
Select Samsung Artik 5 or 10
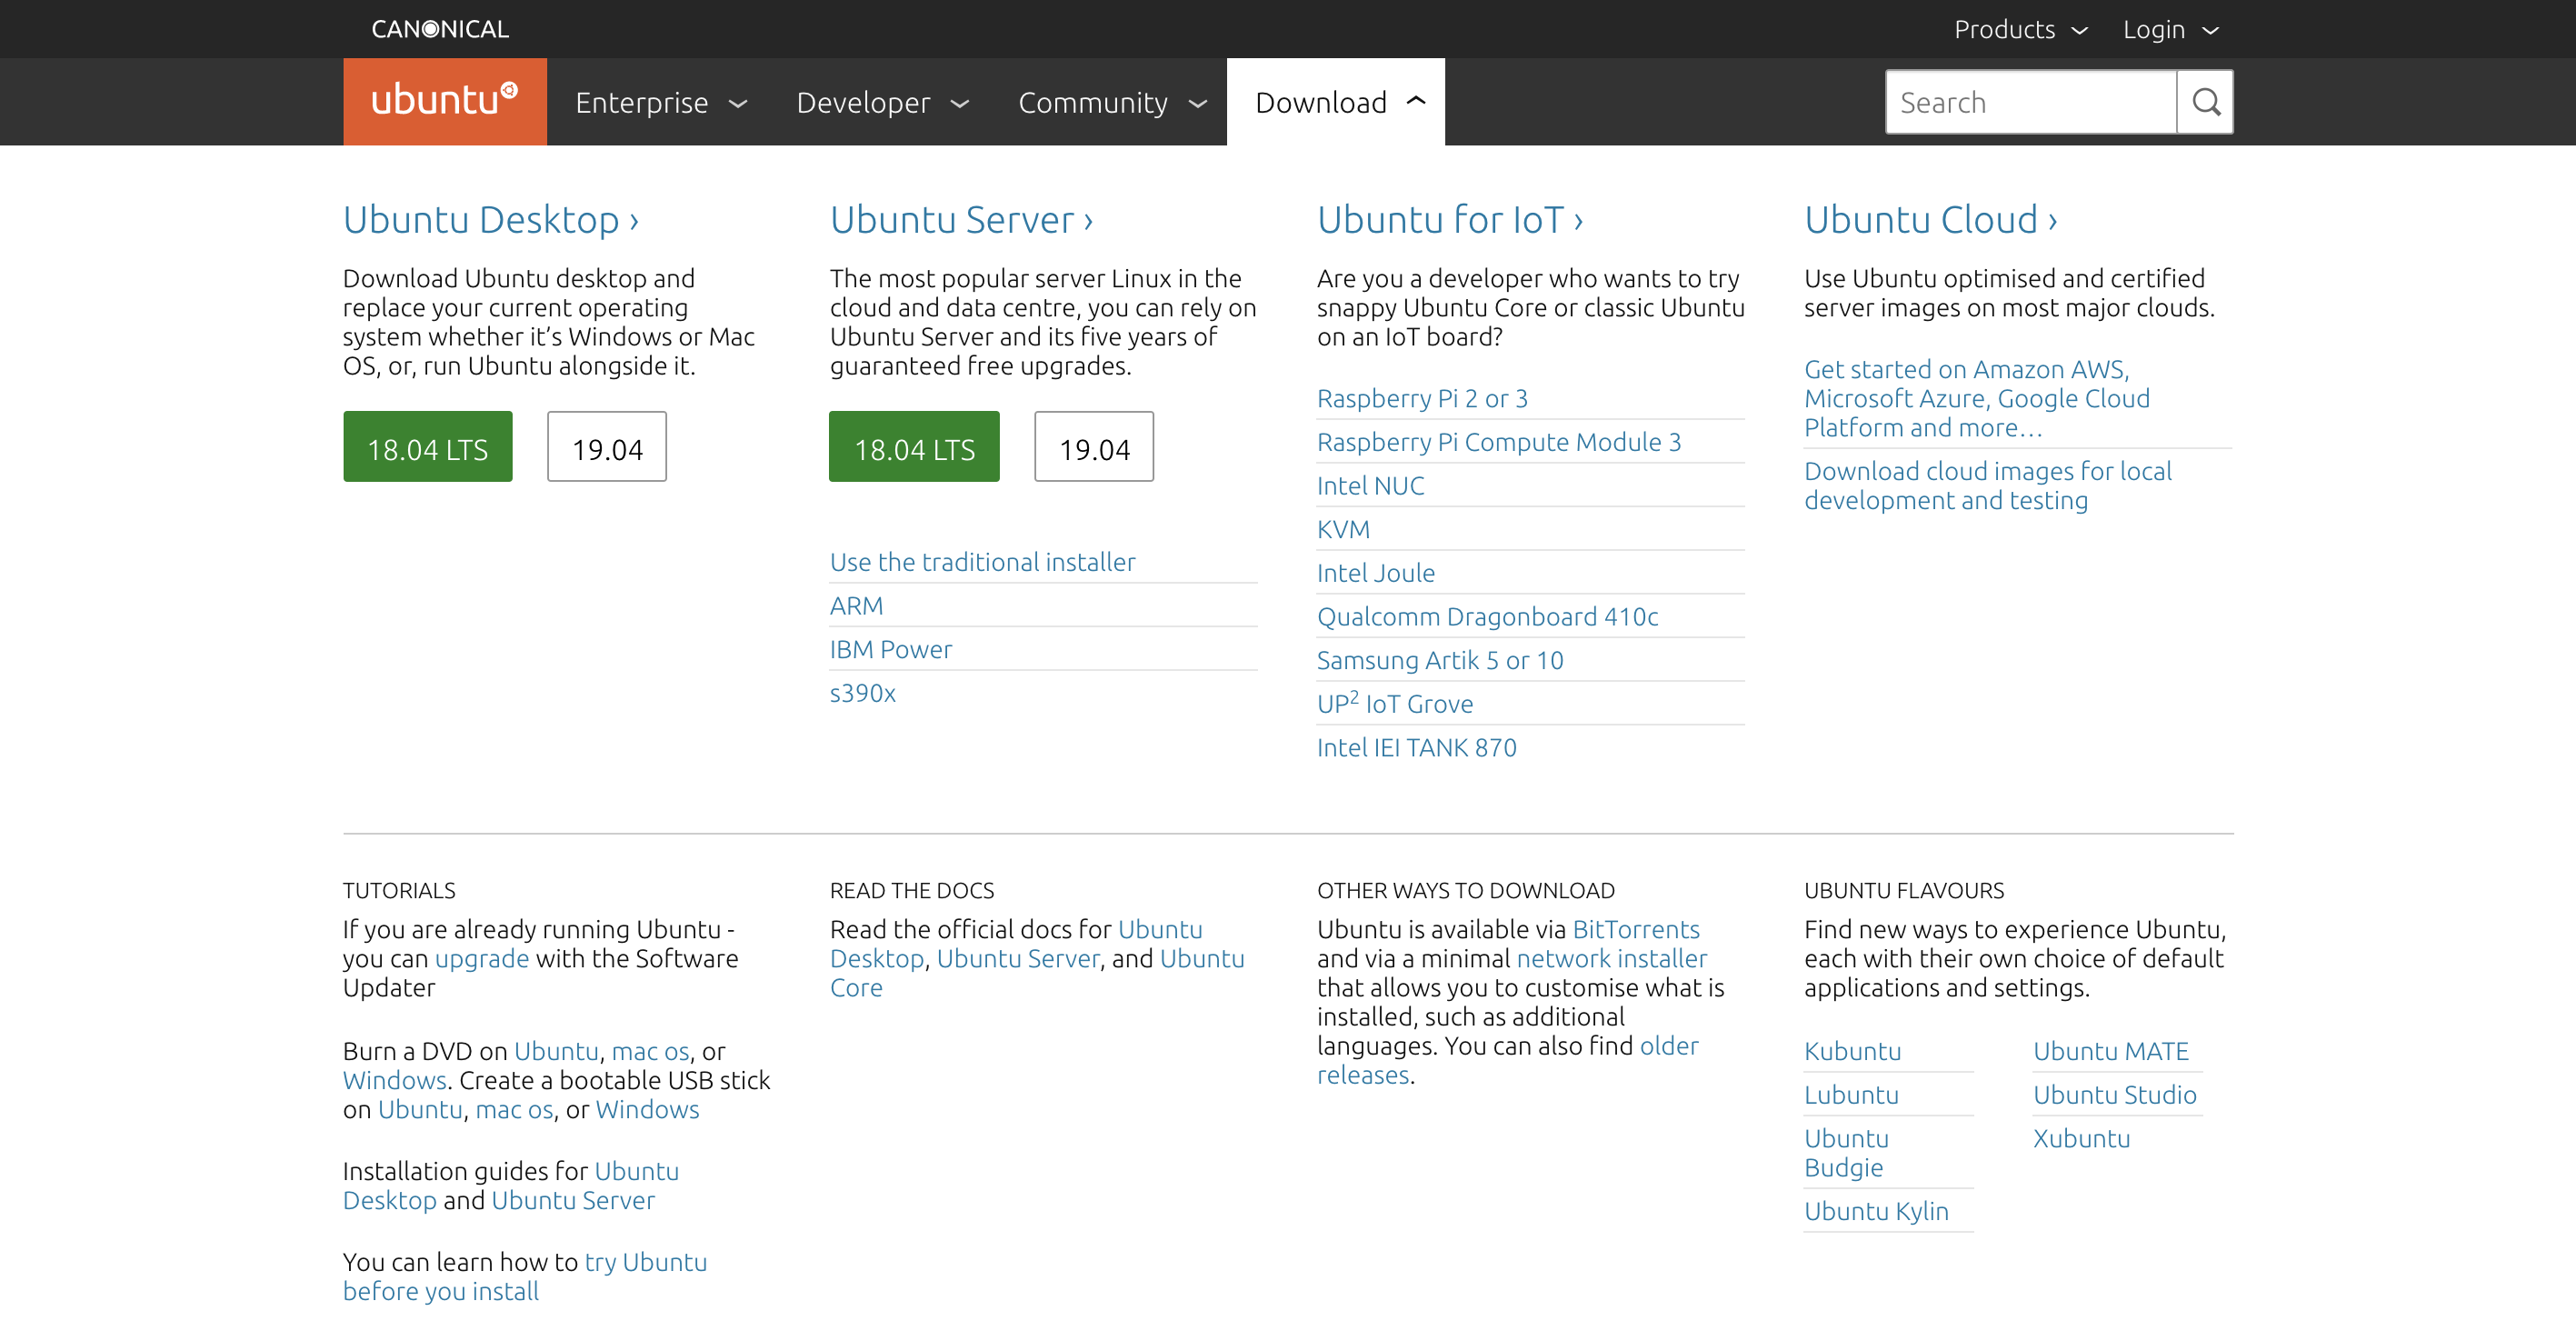click(1440, 661)
